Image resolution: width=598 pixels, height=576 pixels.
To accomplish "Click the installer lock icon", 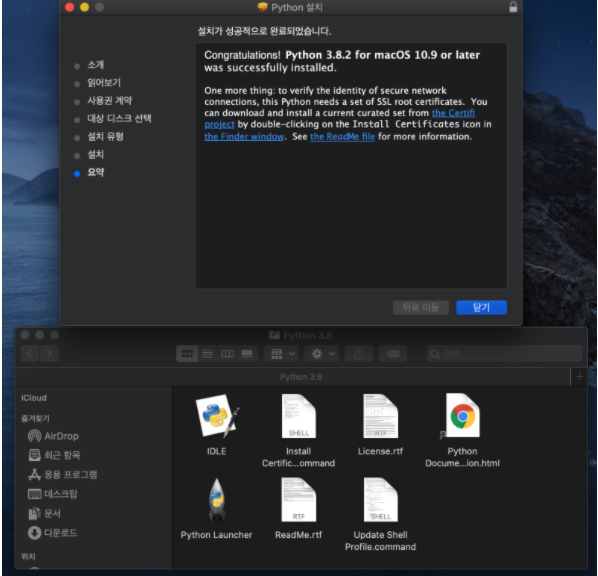I will pyautogui.click(x=513, y=7).
